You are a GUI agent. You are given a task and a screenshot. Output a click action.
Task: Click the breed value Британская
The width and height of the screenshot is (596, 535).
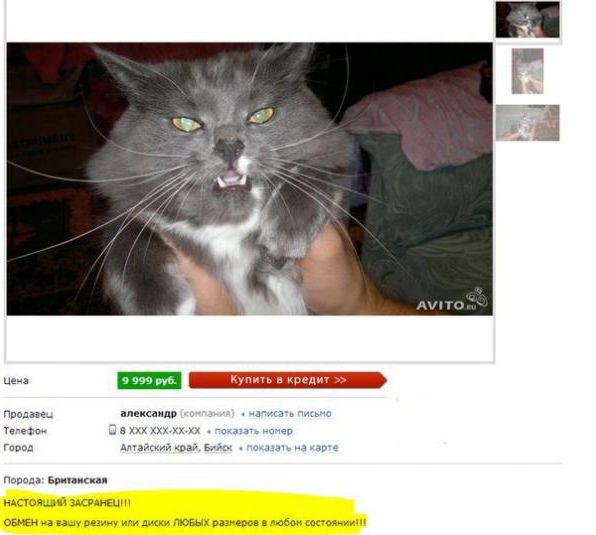[78, 480]
